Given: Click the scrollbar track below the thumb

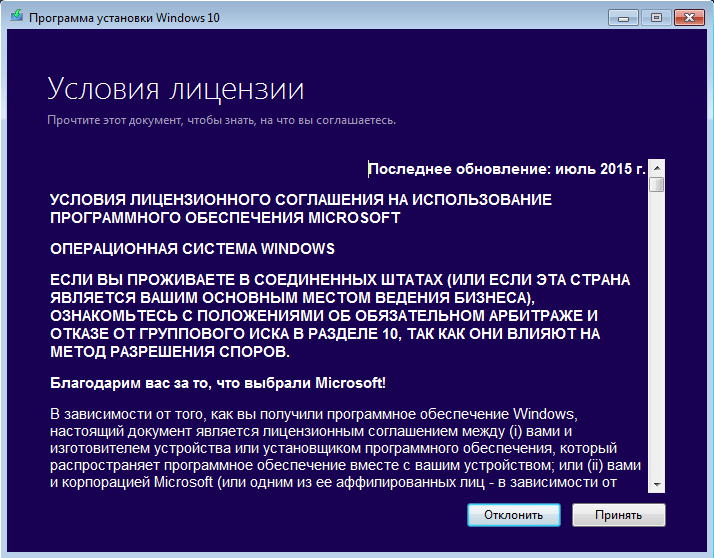Looking at the screenshot, I should 657,335.
